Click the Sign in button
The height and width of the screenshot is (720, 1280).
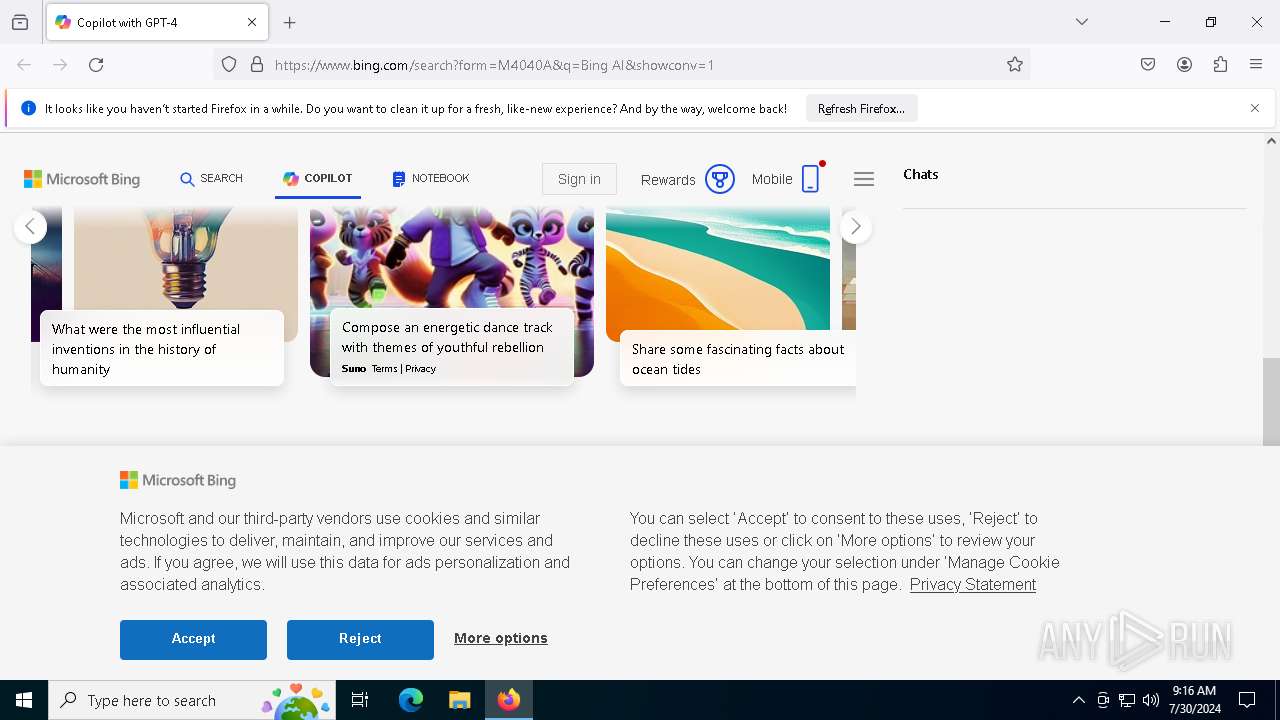(x=579, y=179)
